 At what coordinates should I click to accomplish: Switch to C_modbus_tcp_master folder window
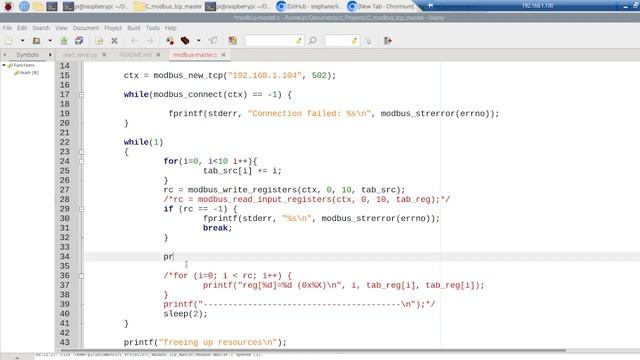pos(168,6)
